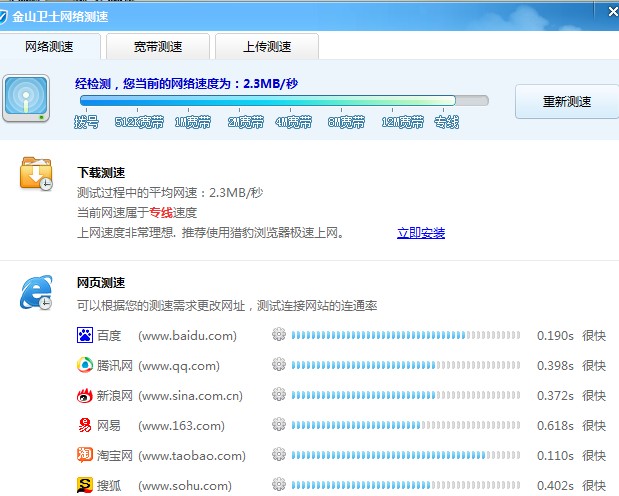Click the wireless network speed test icon
The width and height of the screenshot is (619, 496).
pos(26,98)
